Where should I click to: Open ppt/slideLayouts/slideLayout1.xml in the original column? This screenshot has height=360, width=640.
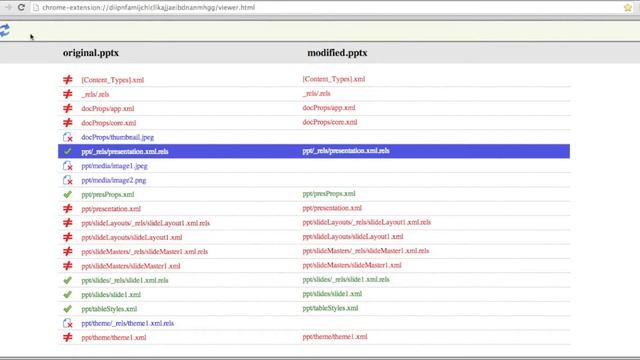click(132, 238)
